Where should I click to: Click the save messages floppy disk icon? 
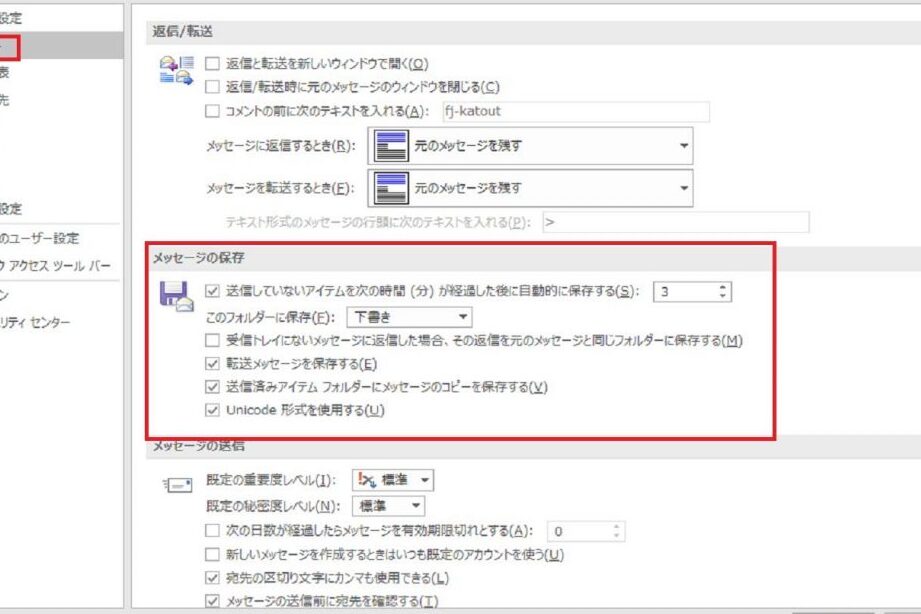[x=174, y=298]
